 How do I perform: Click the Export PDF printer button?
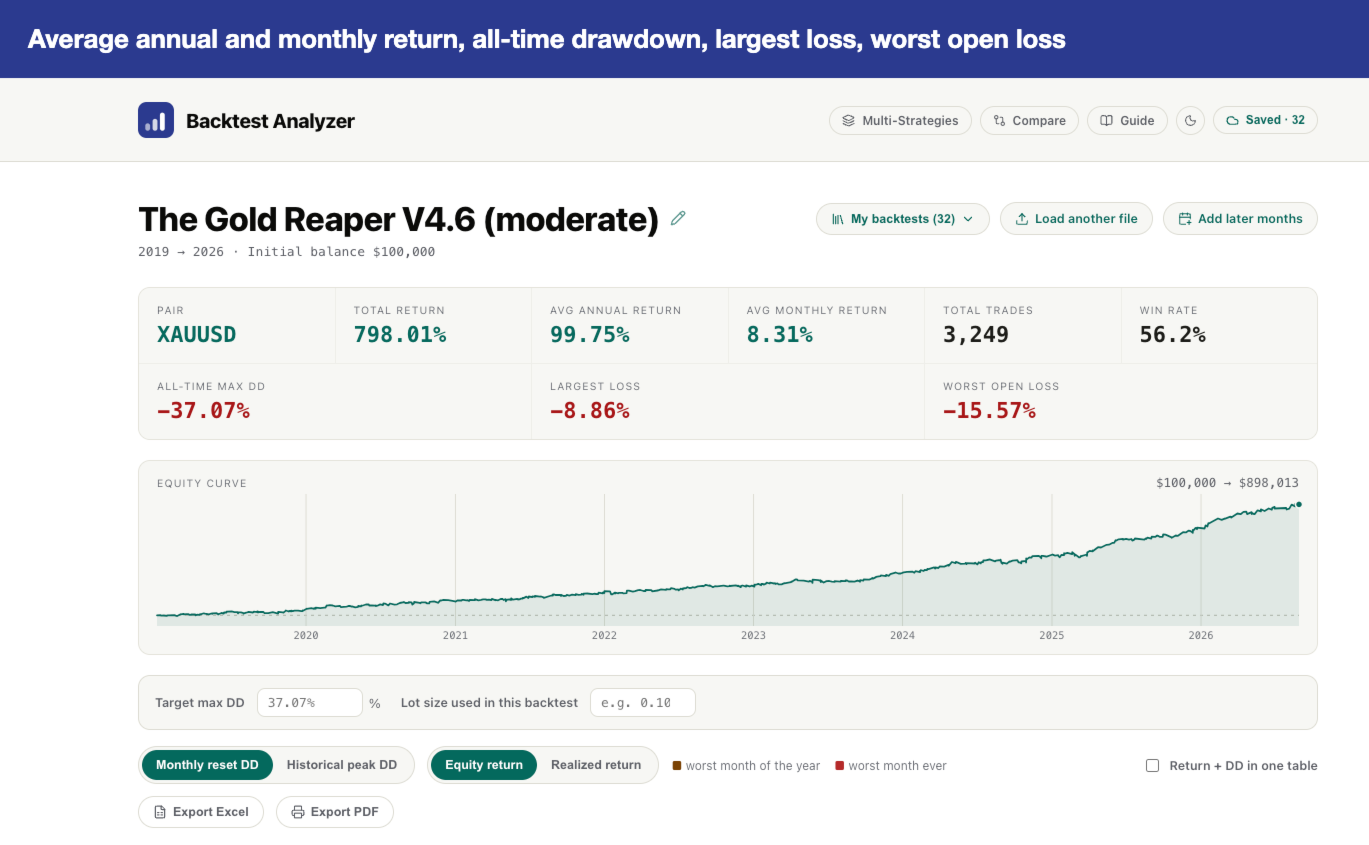point(335,812)
